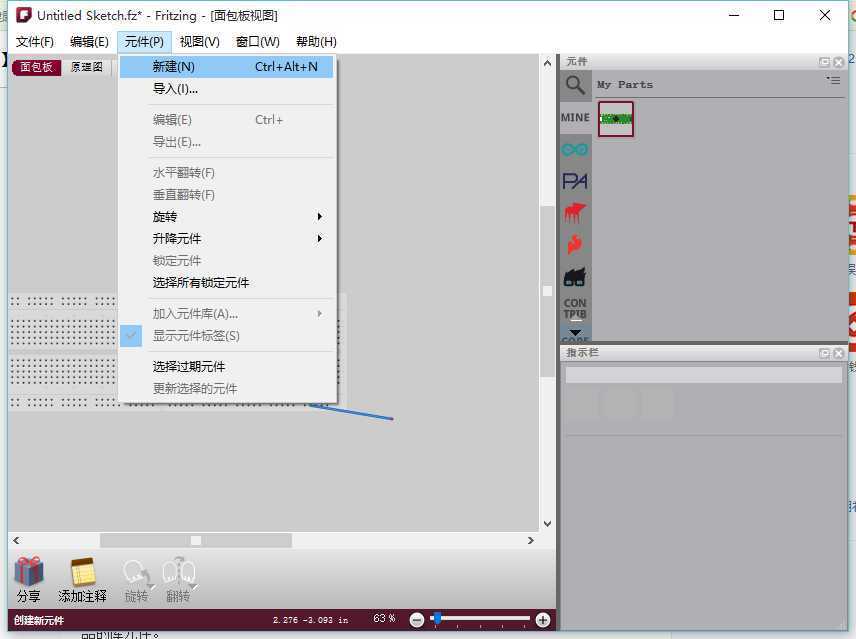Undock the 指示栏 inspector panel
This screenshot has height=639, width=856.
pos(824,354)
